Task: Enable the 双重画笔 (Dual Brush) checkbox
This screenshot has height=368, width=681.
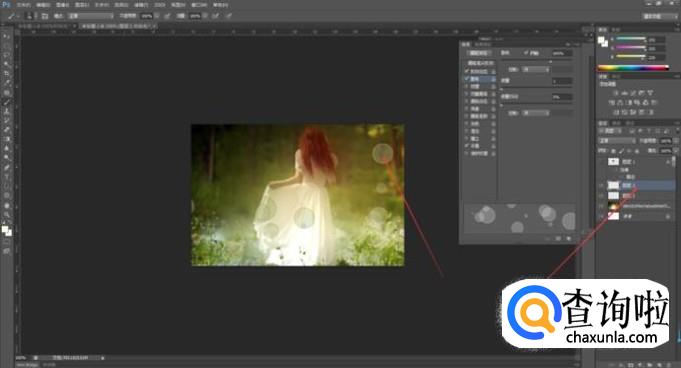Action: click(467, 94)
